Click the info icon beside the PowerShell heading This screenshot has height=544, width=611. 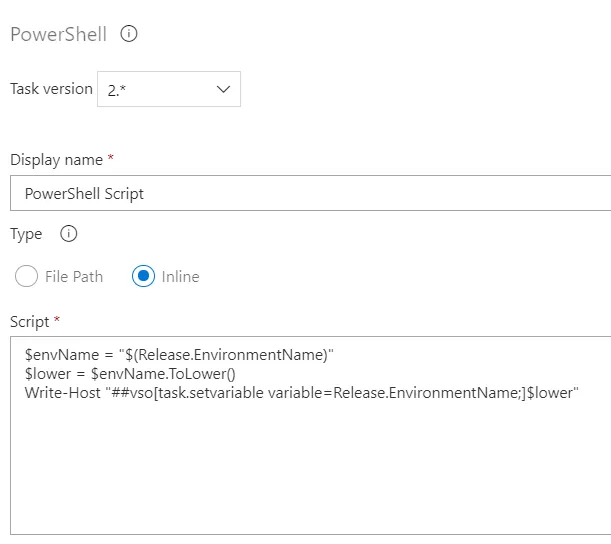128,34
